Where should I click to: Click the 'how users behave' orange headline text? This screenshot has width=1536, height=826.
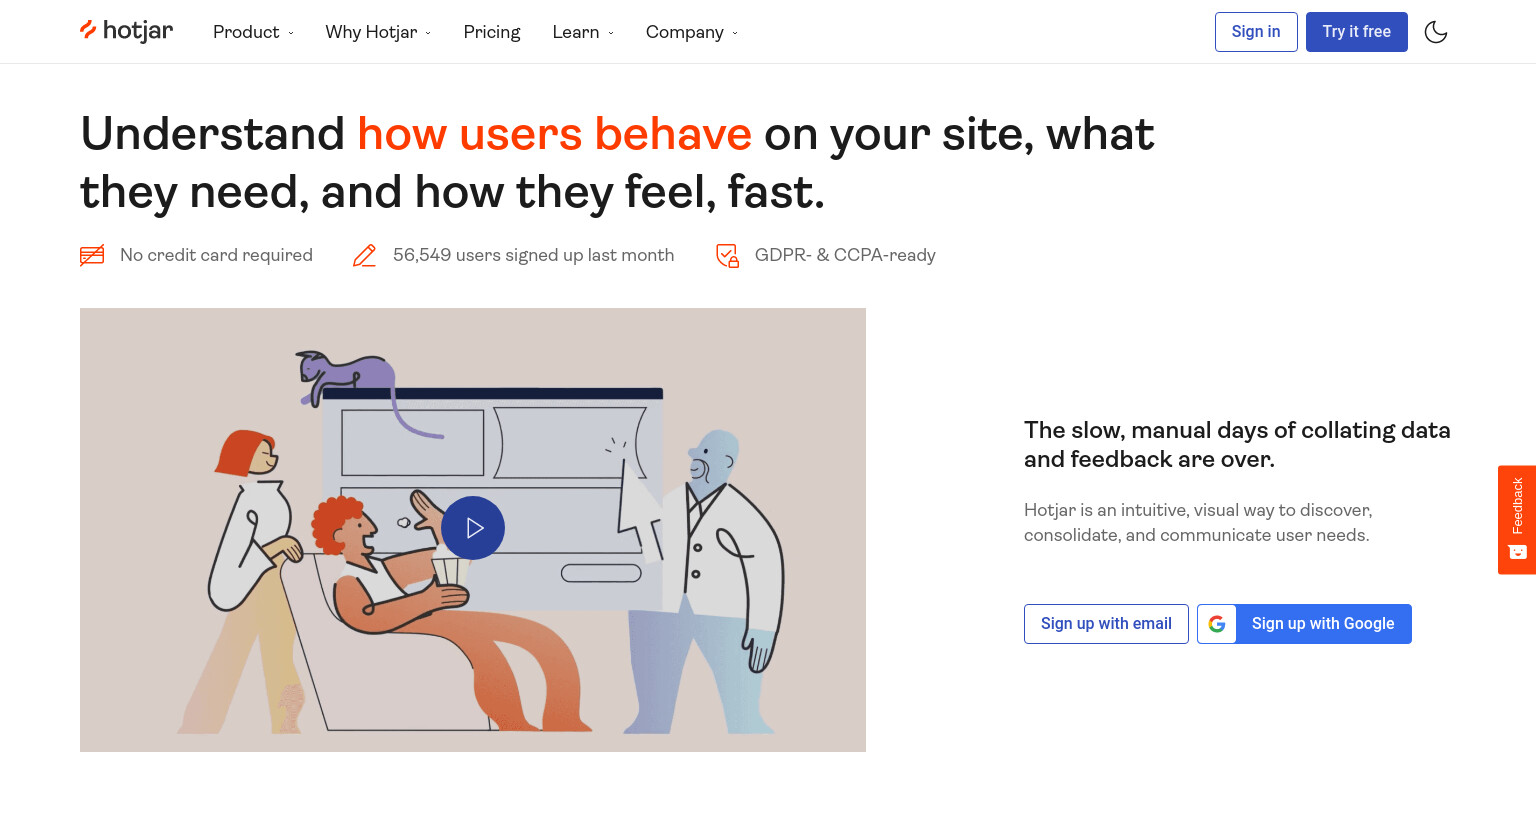click(554, 134)
